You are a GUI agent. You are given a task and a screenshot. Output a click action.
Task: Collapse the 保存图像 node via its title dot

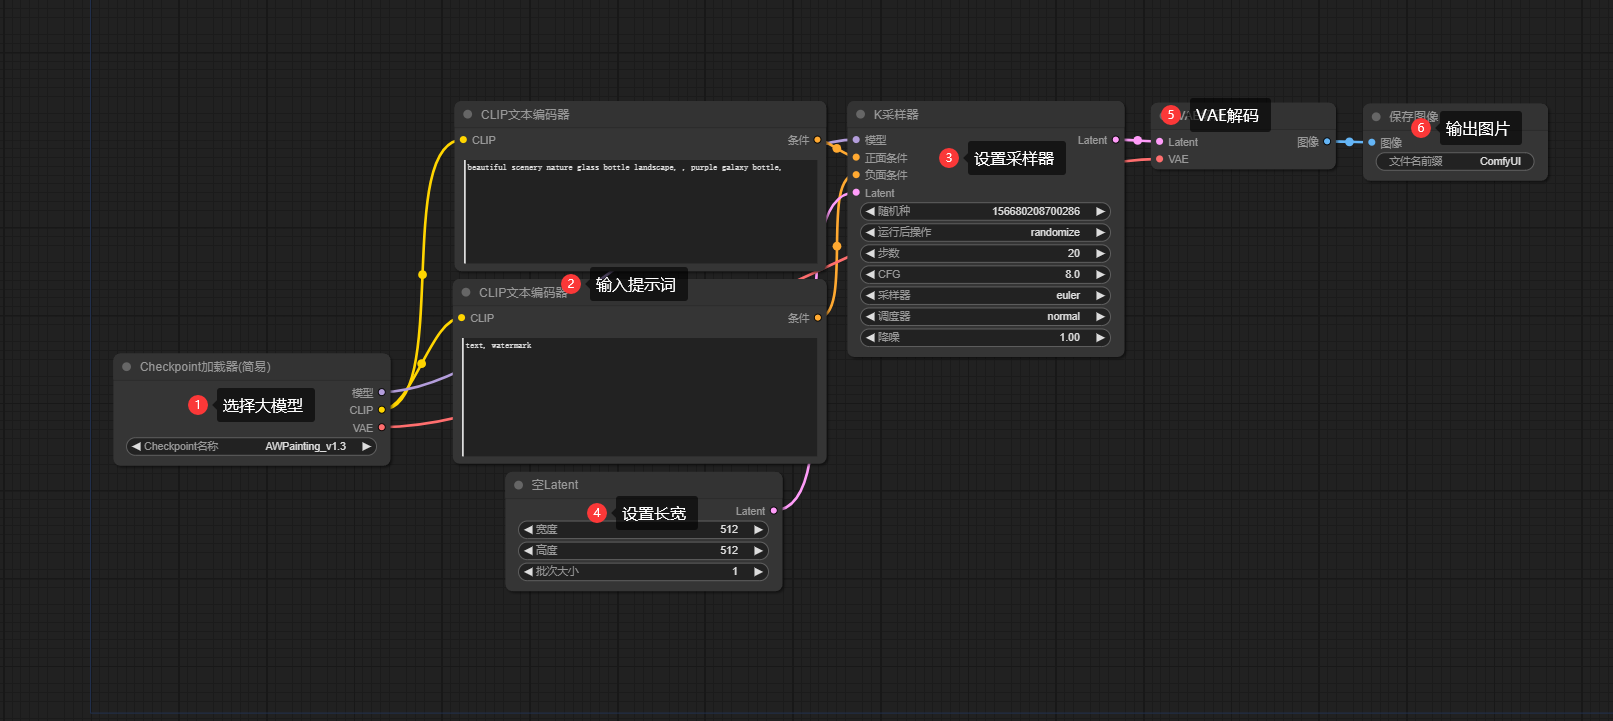pos(1377,117)
